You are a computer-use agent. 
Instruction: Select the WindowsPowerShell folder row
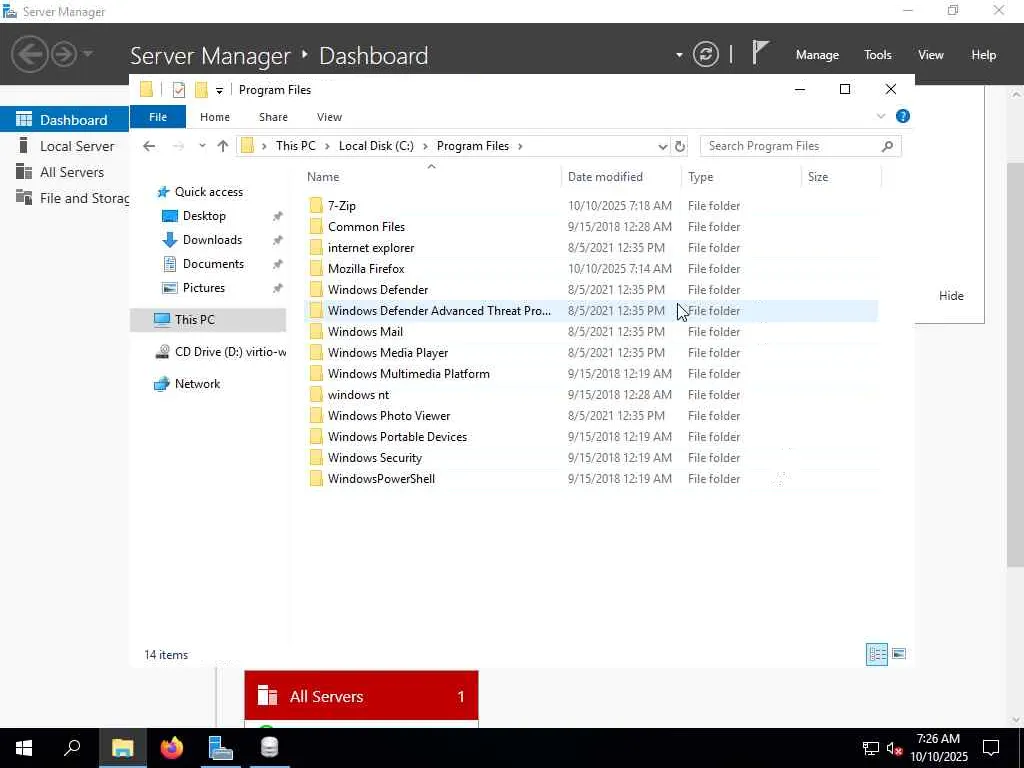pos(591,479)
